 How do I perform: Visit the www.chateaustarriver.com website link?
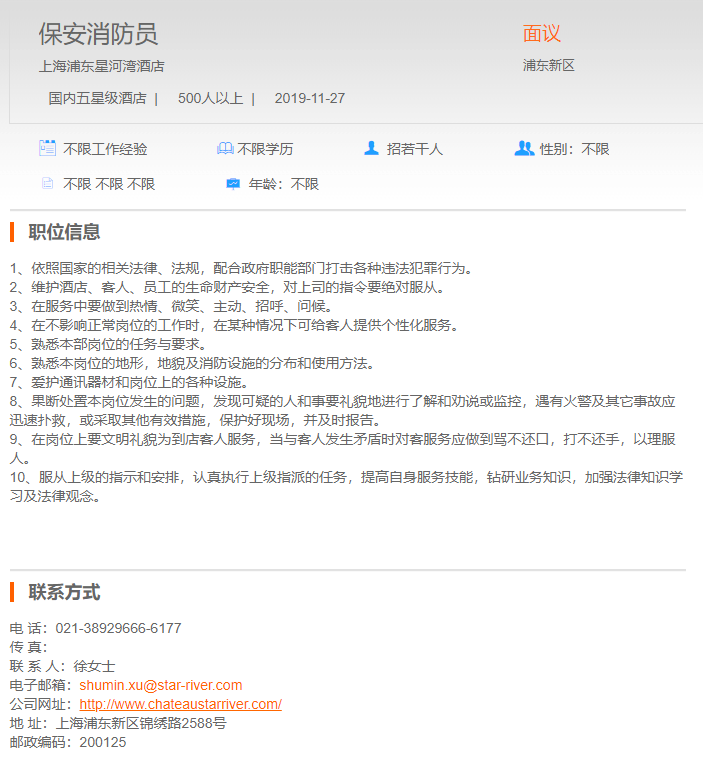pyautogui.click(x=180, y=704)
